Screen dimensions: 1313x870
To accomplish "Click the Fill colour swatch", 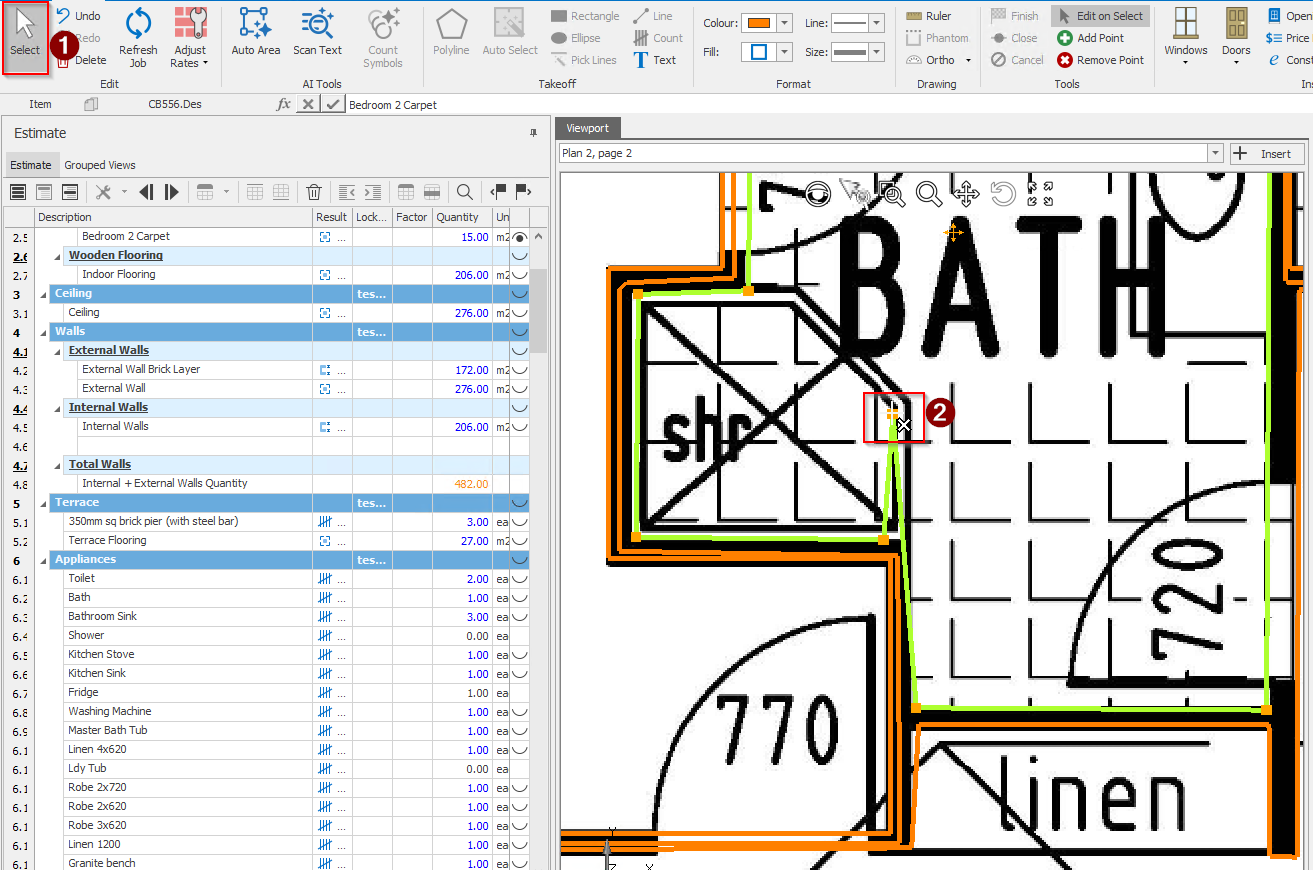I will (x=758, y=52).
